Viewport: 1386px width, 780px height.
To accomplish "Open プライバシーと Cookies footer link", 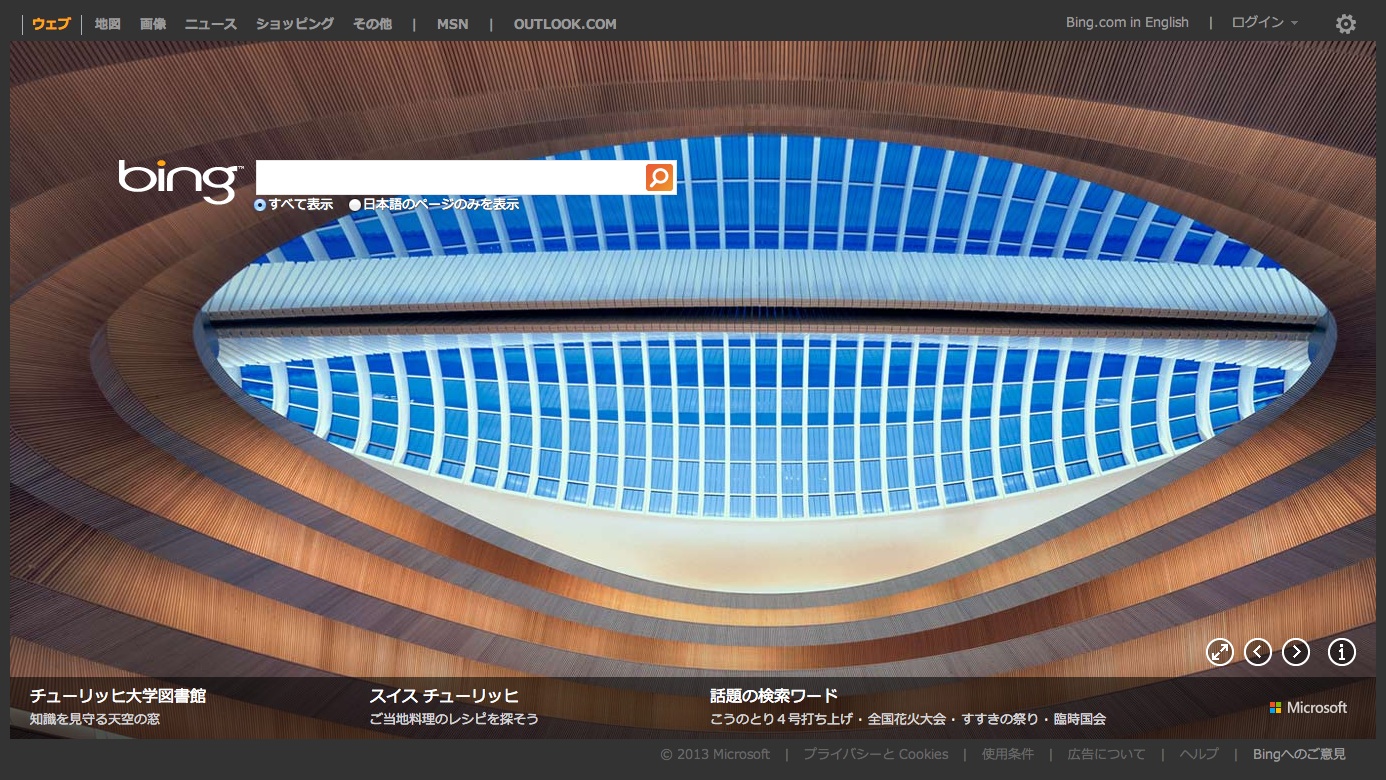I will pyautogui.click(x=875, y=754).
